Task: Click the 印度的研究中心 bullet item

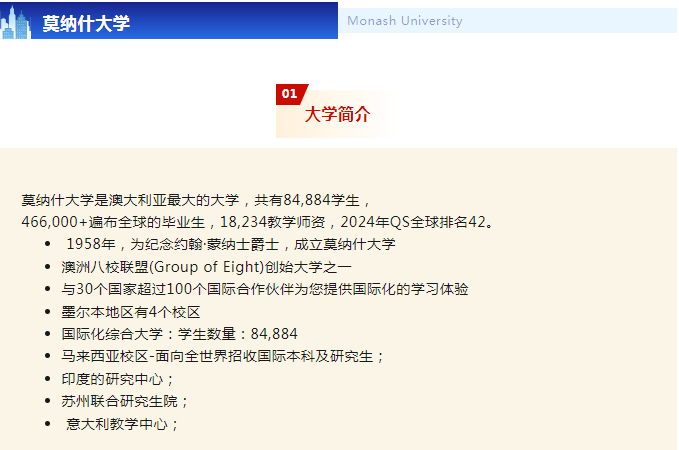Action: tap(117, 379)
